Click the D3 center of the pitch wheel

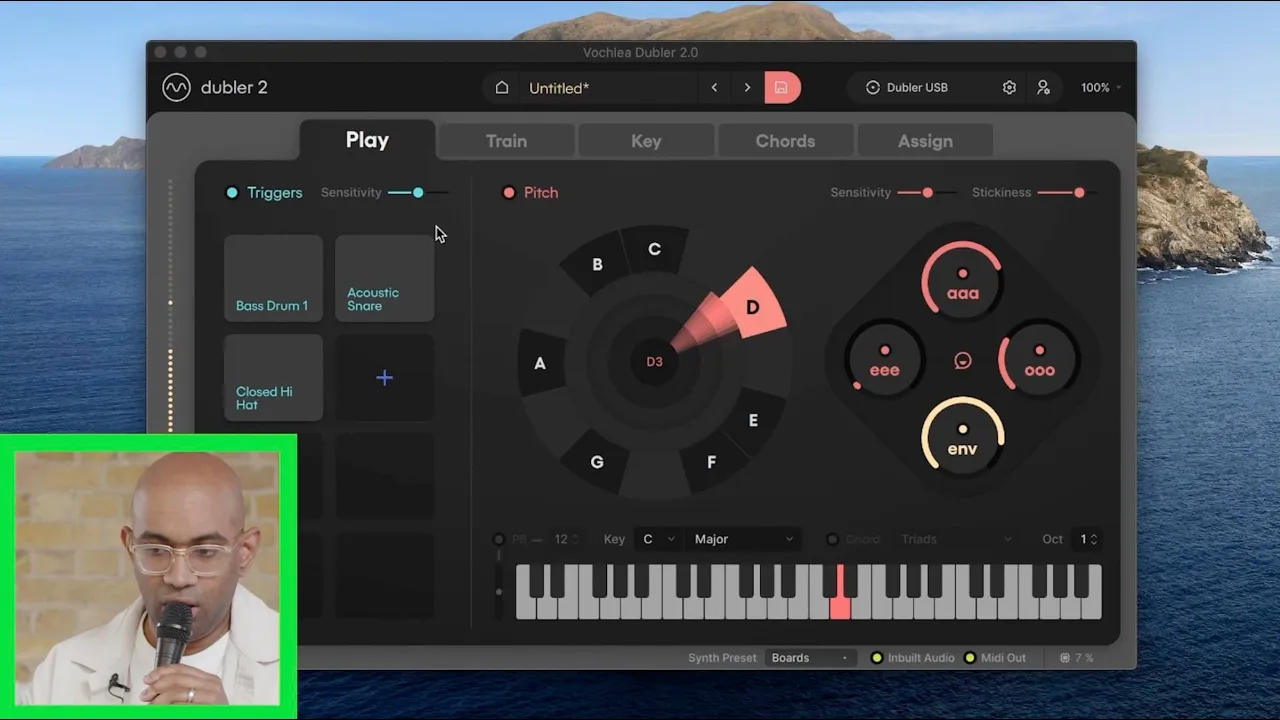[x=654, y=361]
